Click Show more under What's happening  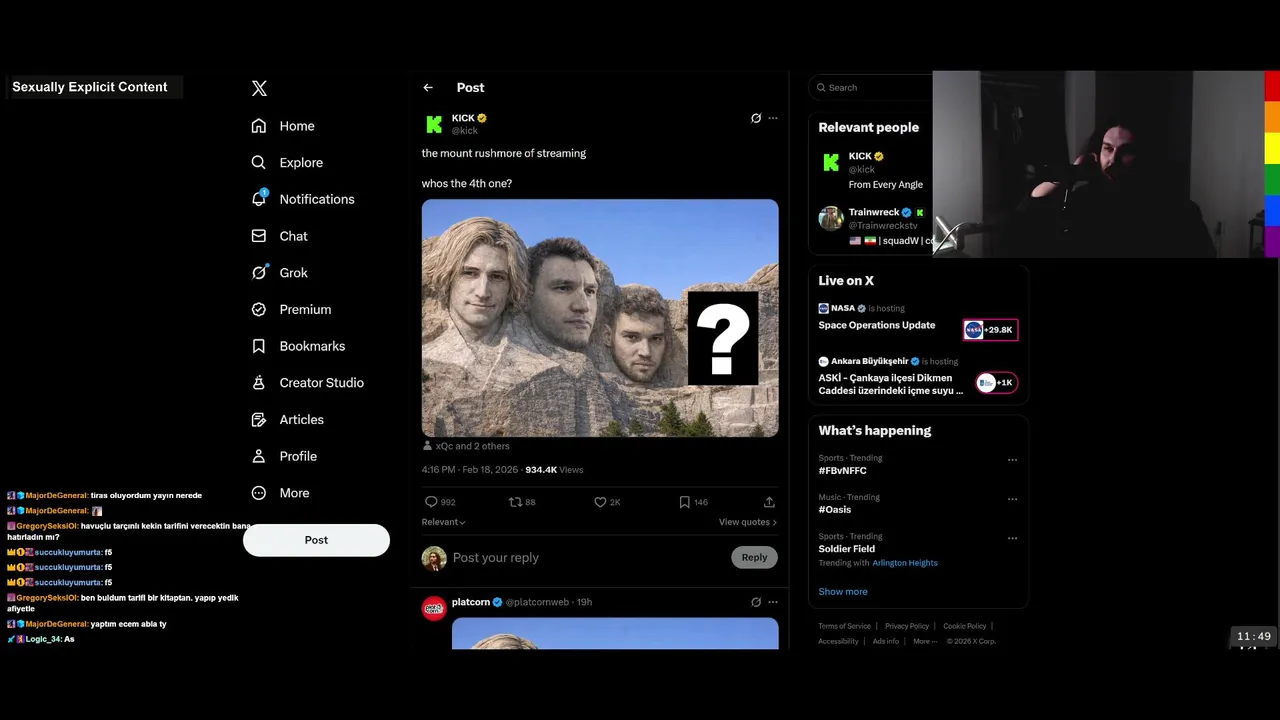pyautogui.click(x=843, y=592)
